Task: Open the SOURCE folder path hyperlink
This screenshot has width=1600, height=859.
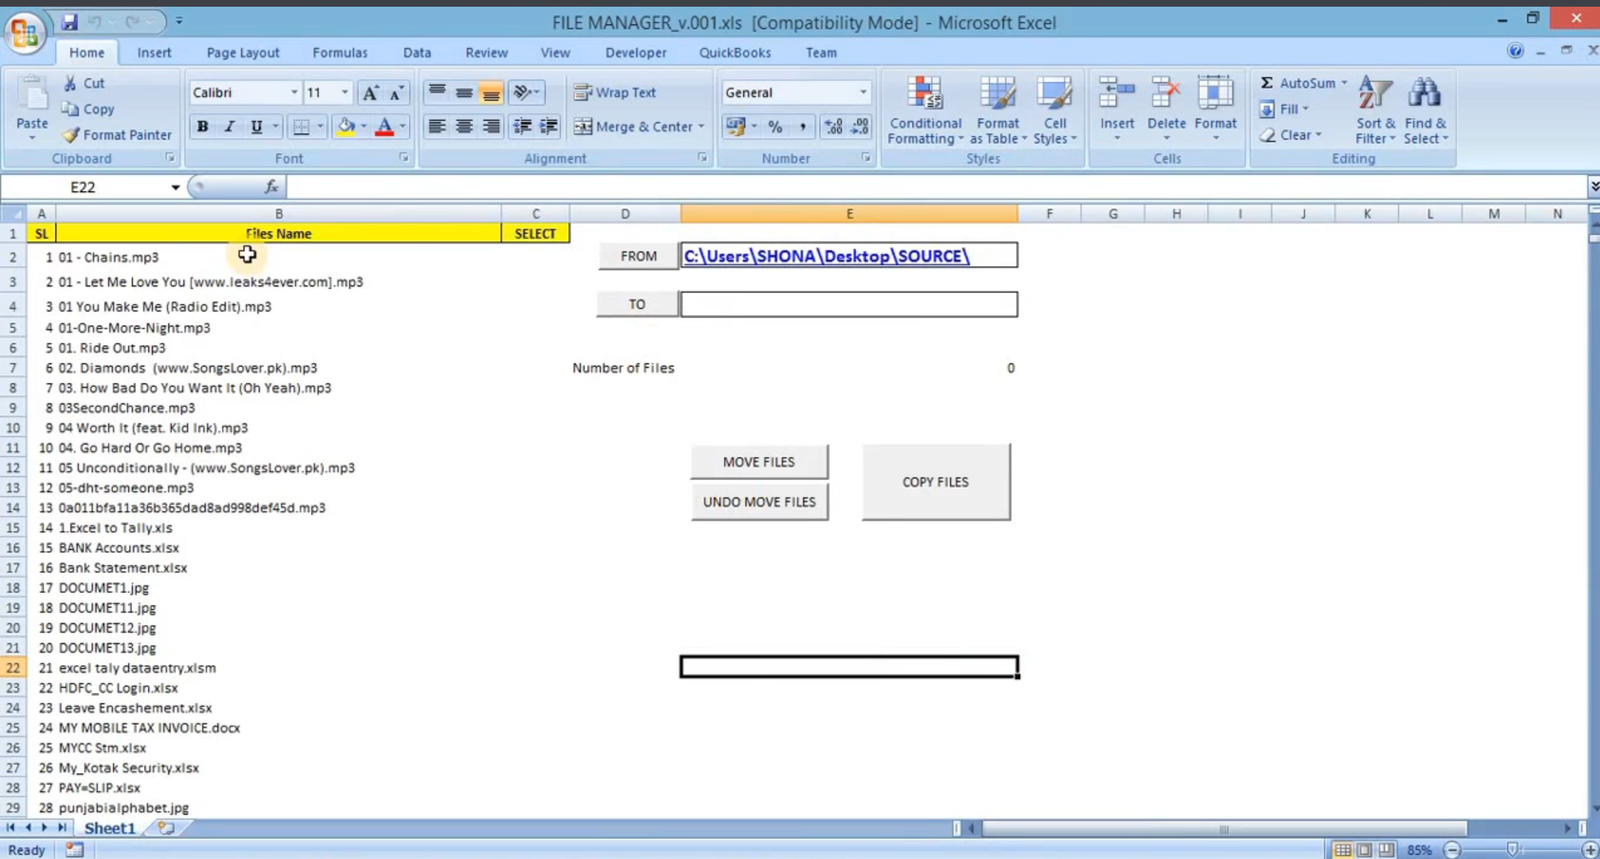Action: (827, 256)
